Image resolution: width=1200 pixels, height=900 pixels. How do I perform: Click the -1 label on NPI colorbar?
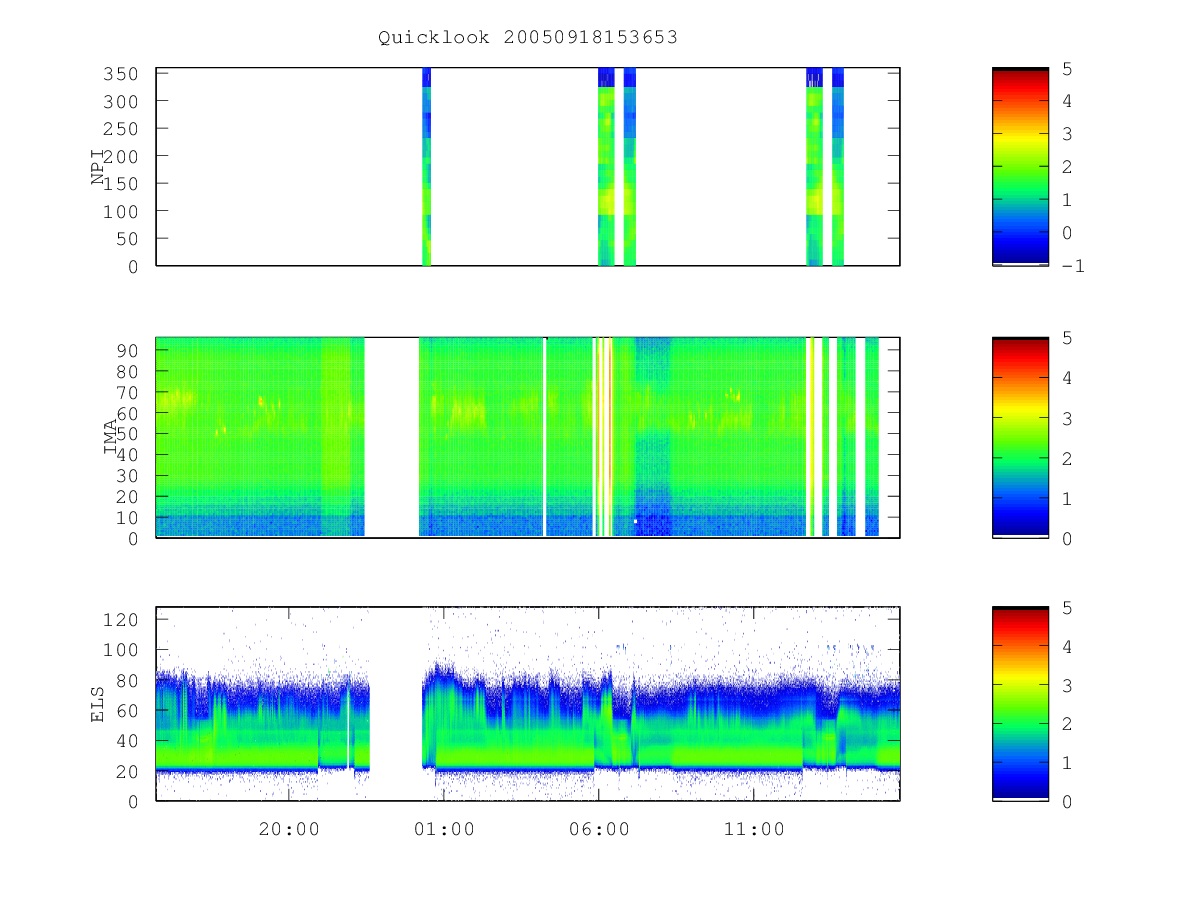click(1074, 266)
